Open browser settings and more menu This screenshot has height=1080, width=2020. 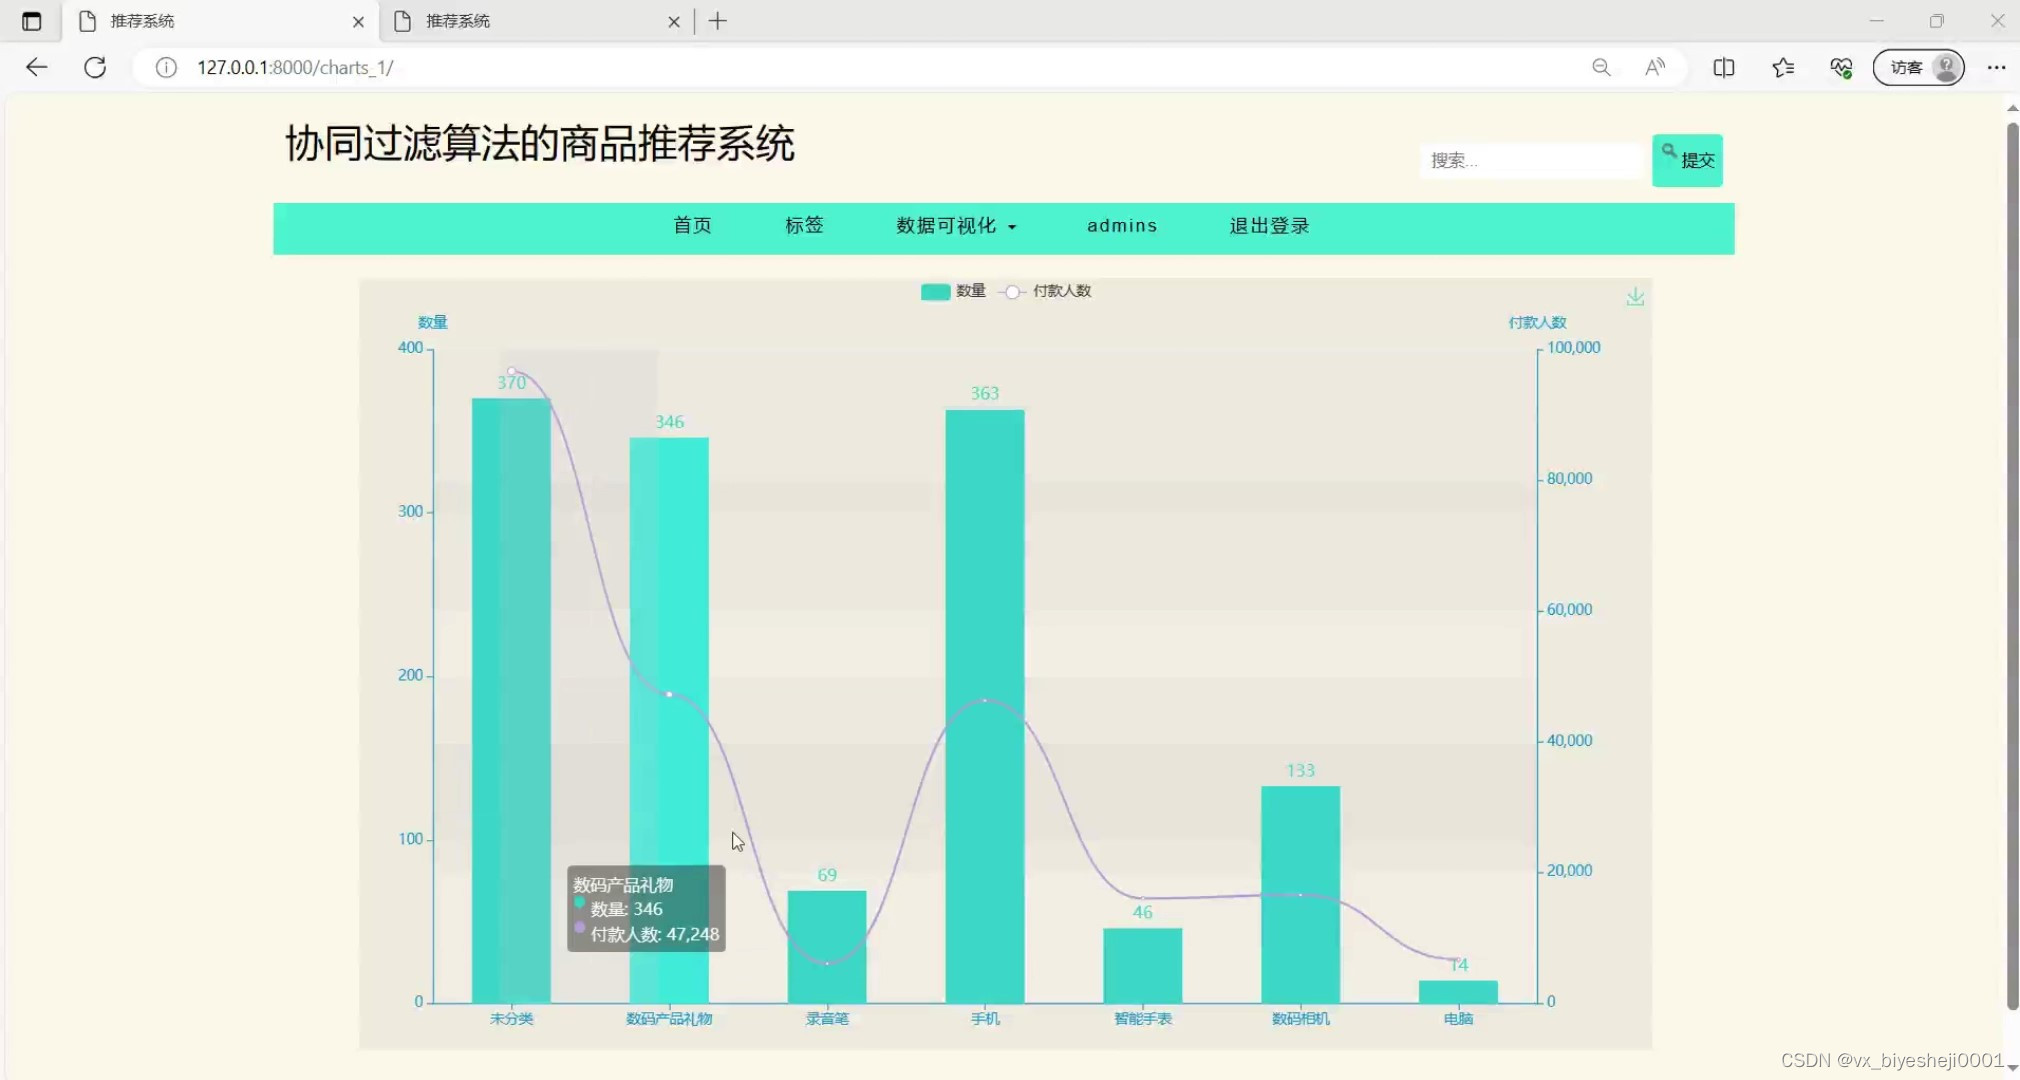[1996, 67]
